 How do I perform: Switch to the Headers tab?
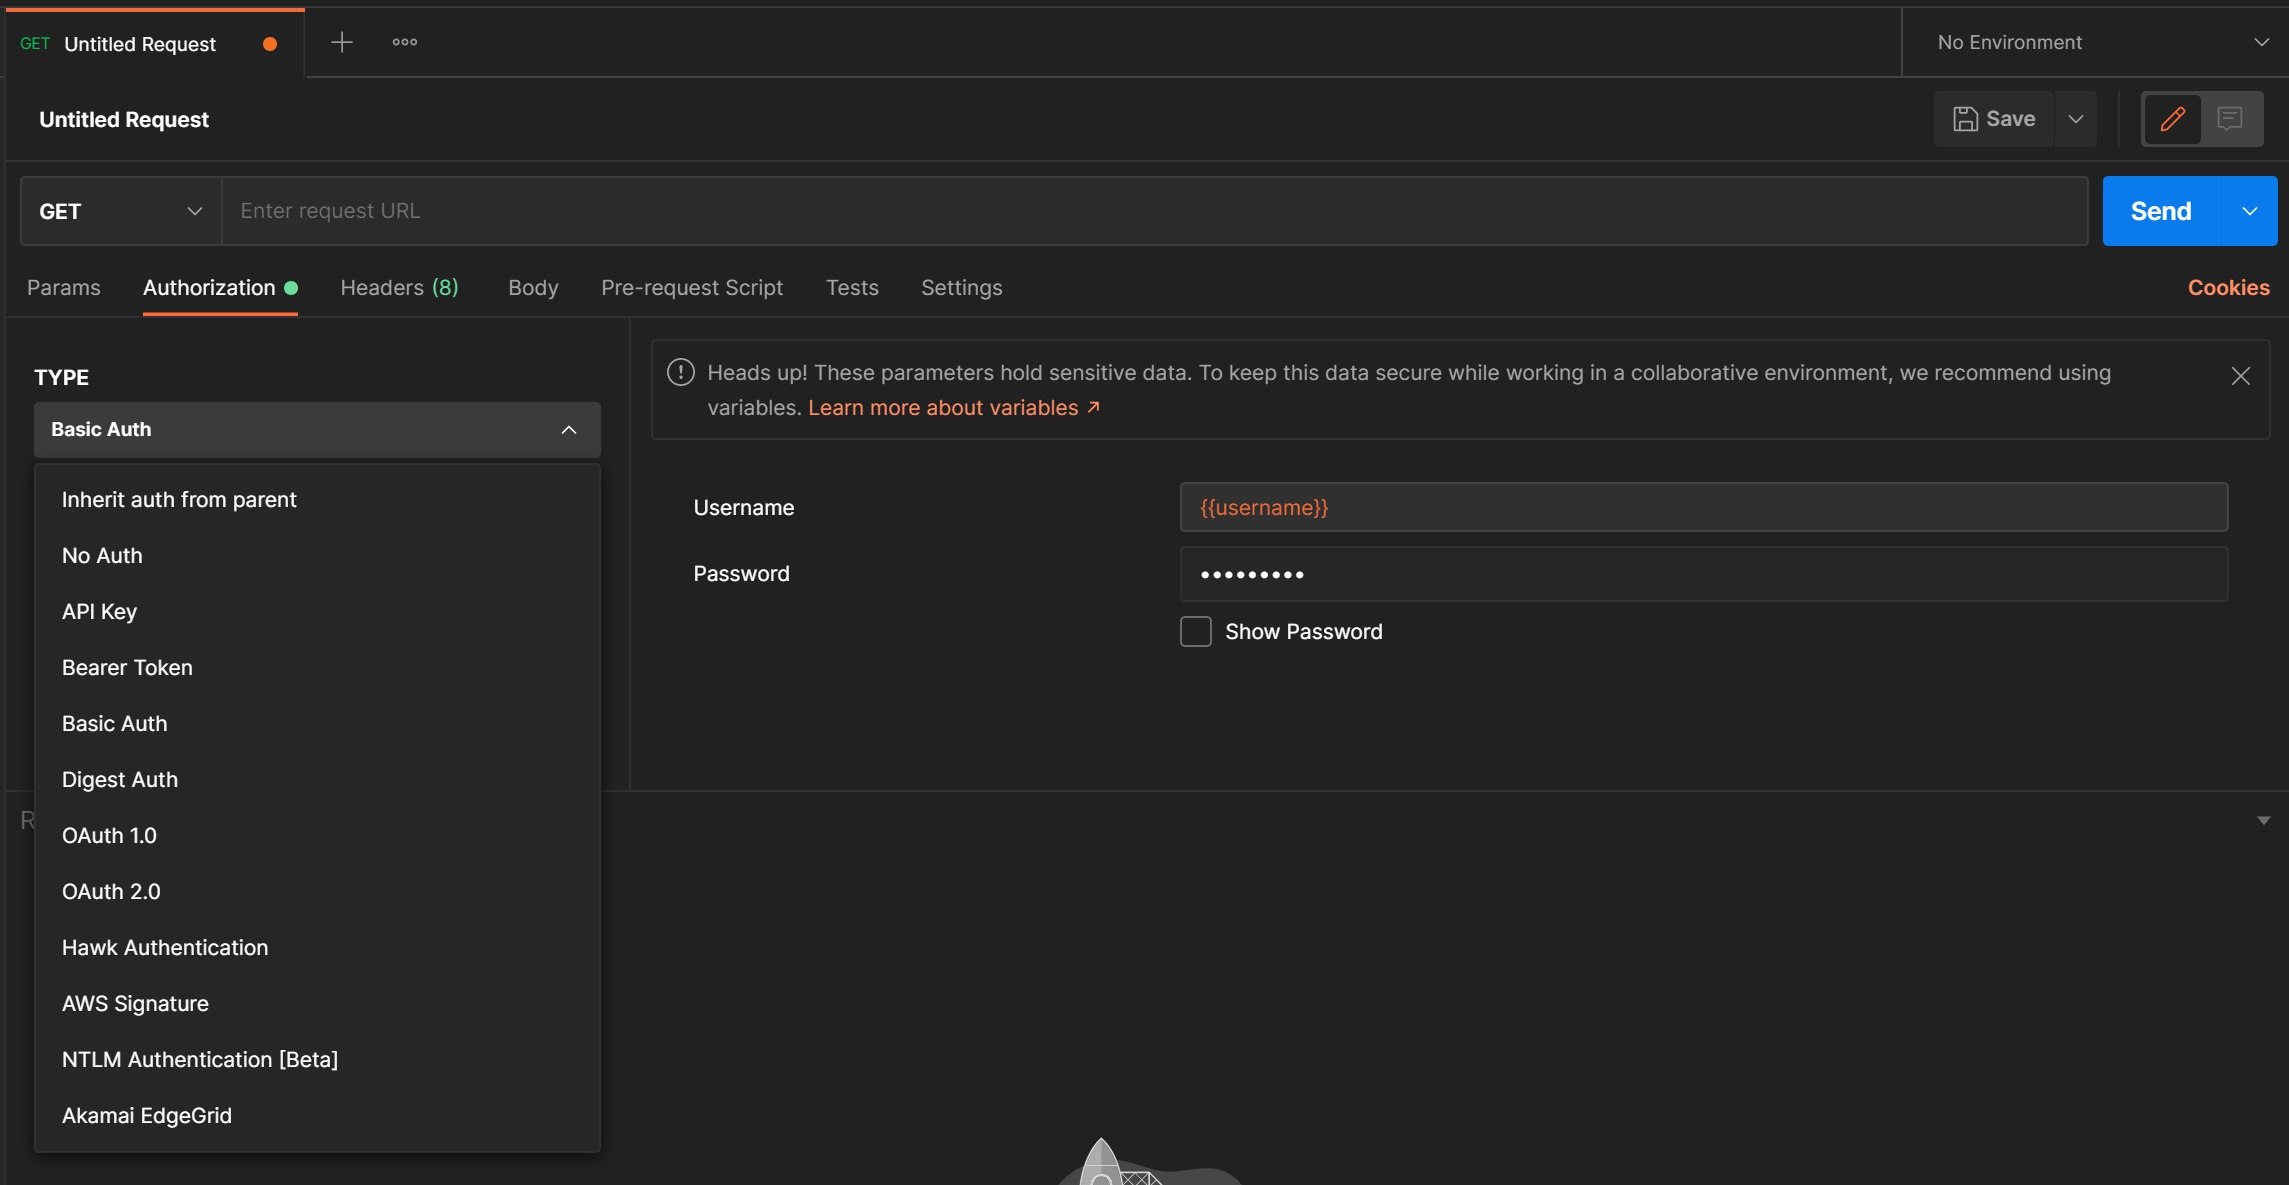click(x=399, y=288)
